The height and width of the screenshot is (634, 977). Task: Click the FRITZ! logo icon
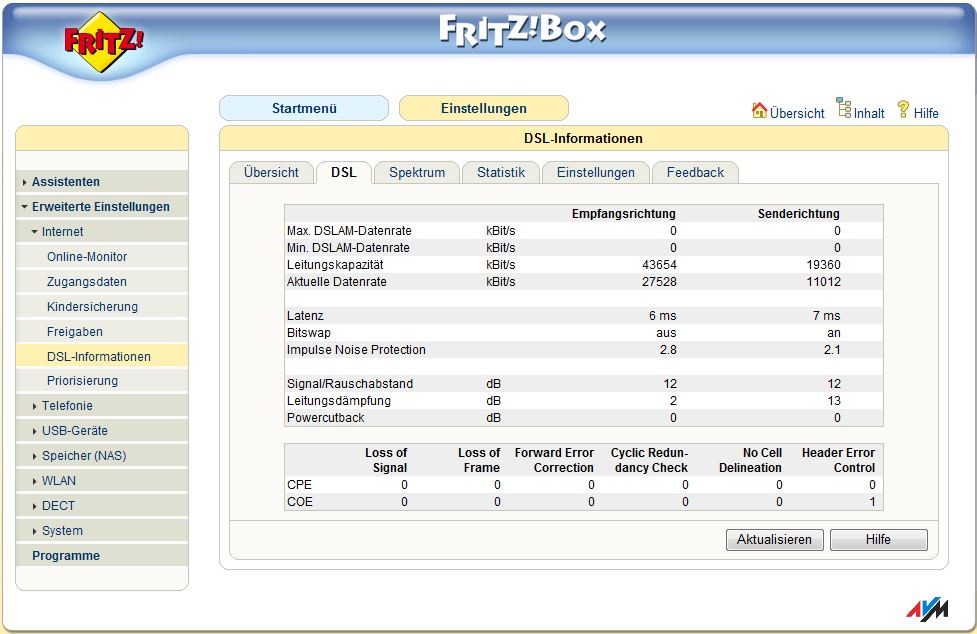(104, 42)
